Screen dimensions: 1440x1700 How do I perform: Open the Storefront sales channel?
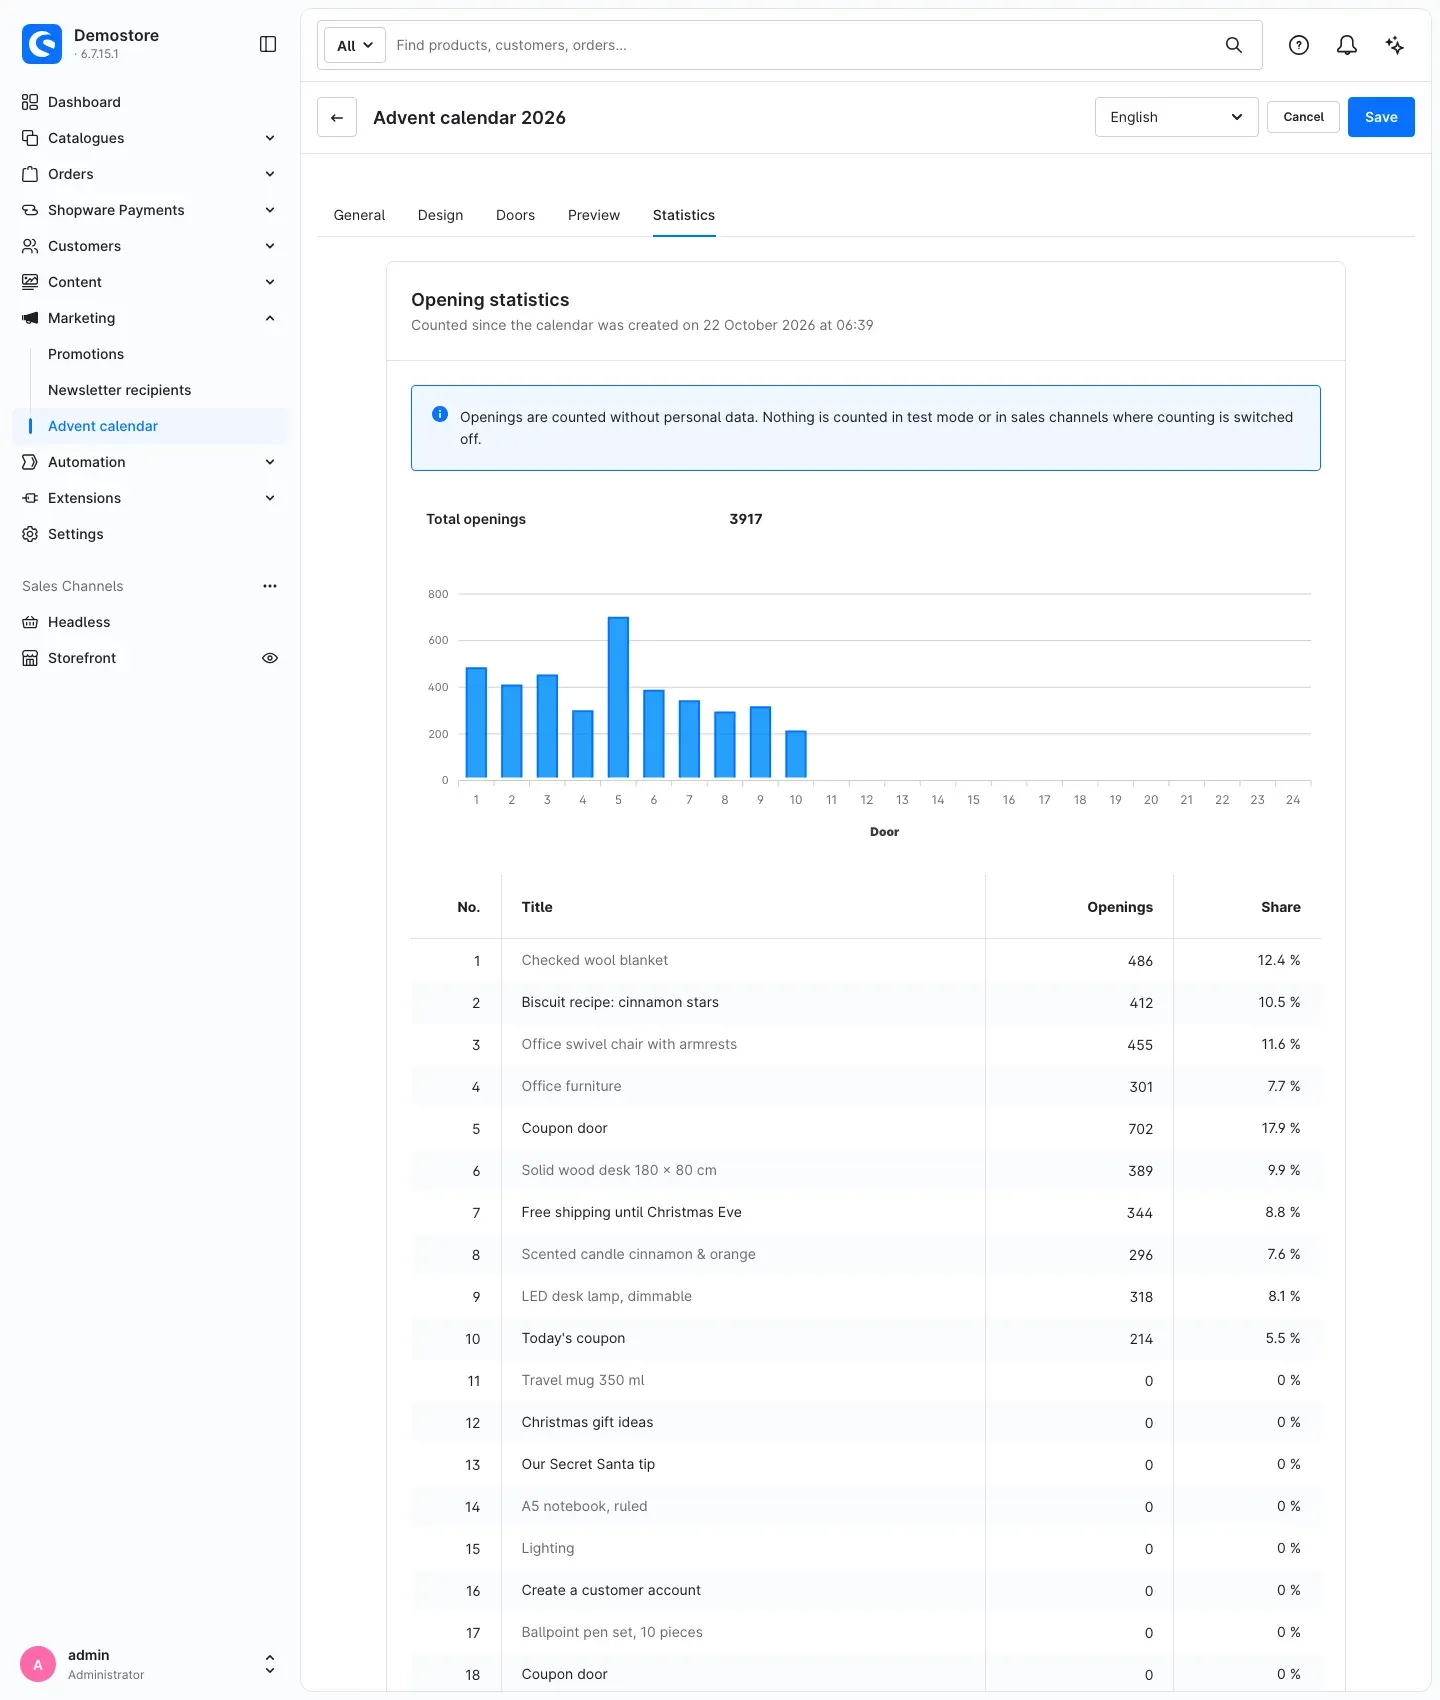tap(82, 658)
